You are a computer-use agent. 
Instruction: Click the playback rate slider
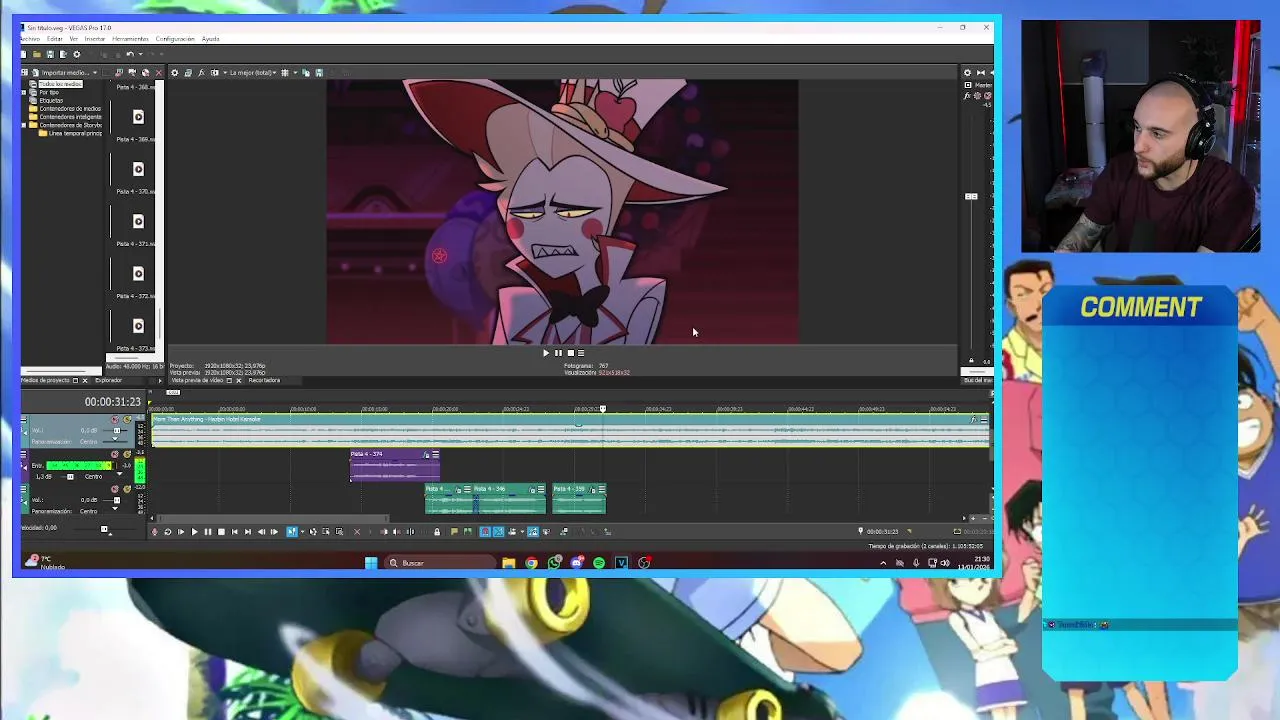104,529
